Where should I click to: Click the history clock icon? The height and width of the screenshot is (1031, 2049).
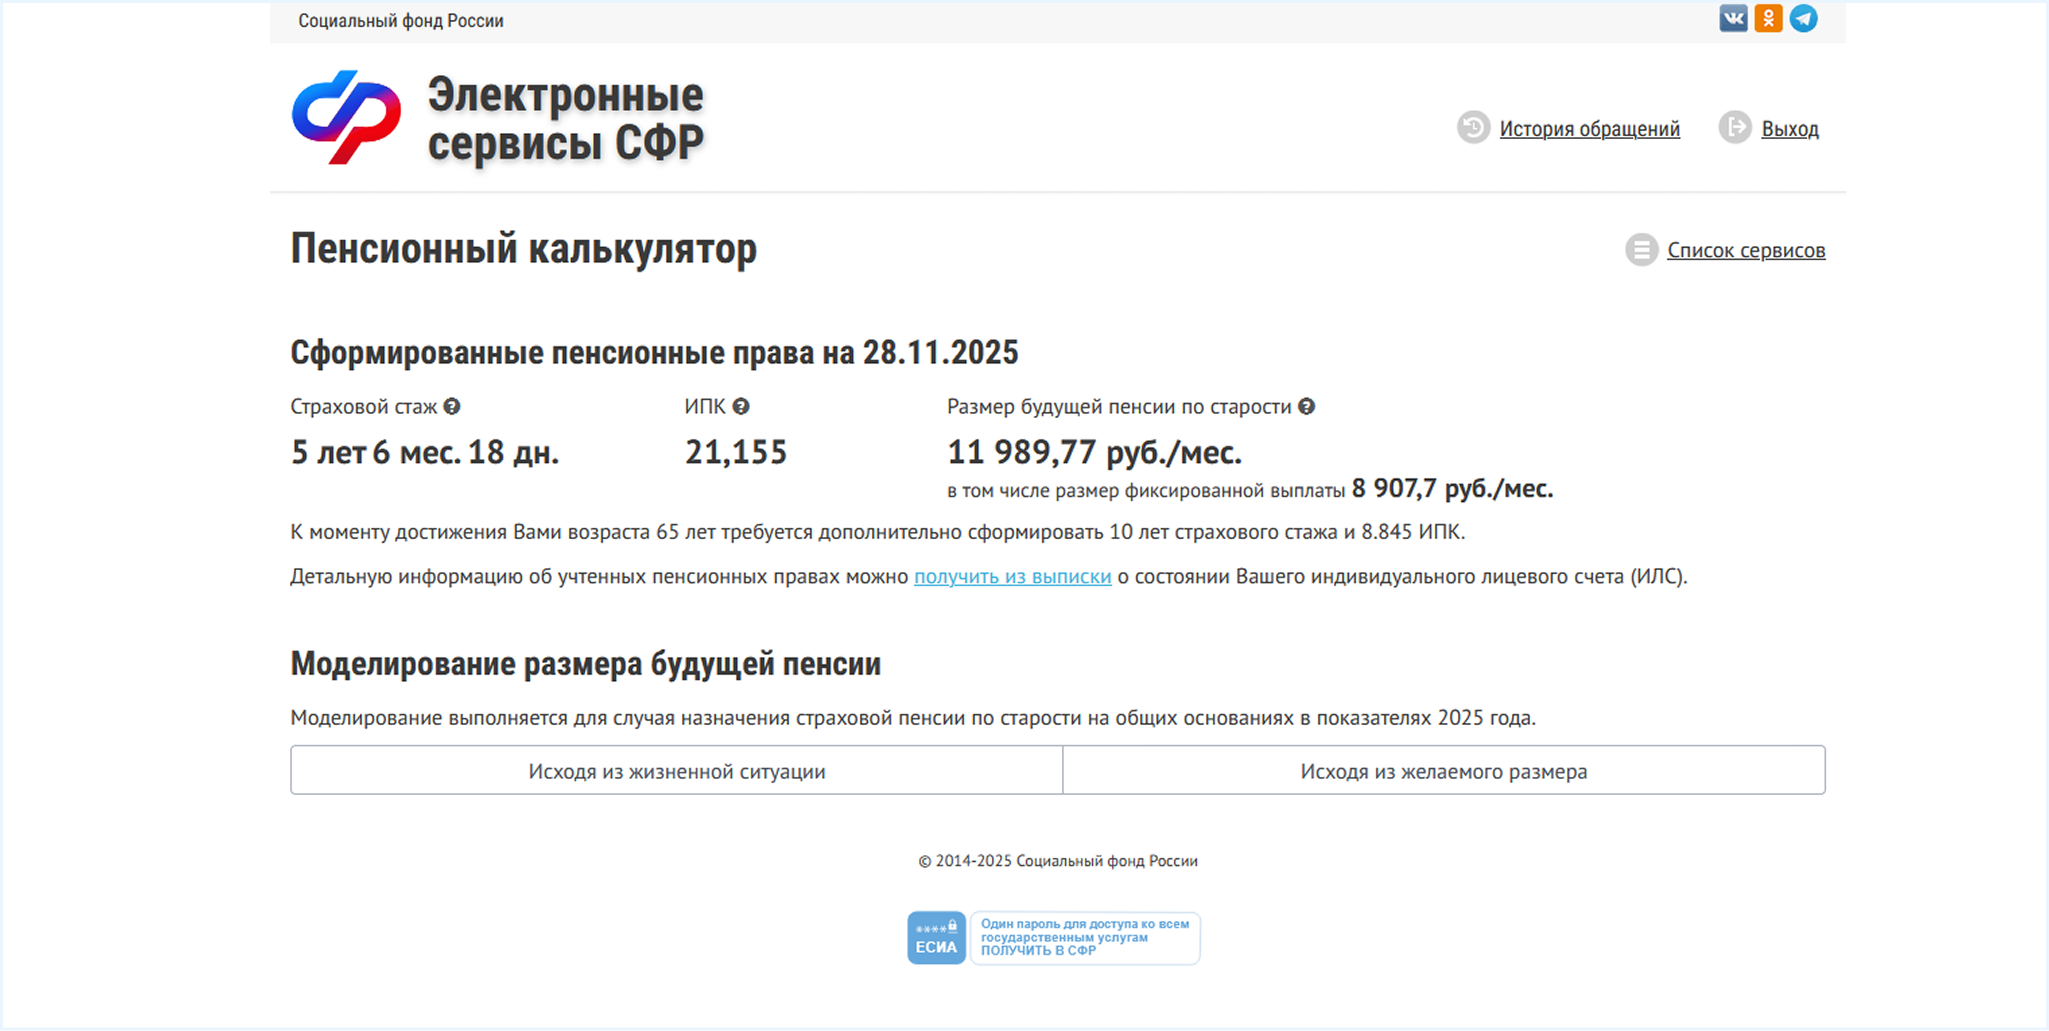1472,128
